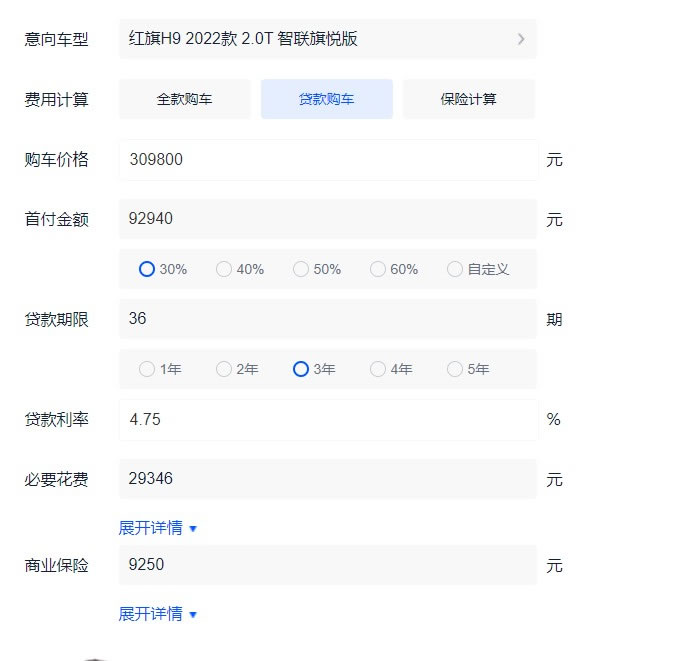Select the 50% down payment option
Screen dimensions: 679x661
(317, 269)
